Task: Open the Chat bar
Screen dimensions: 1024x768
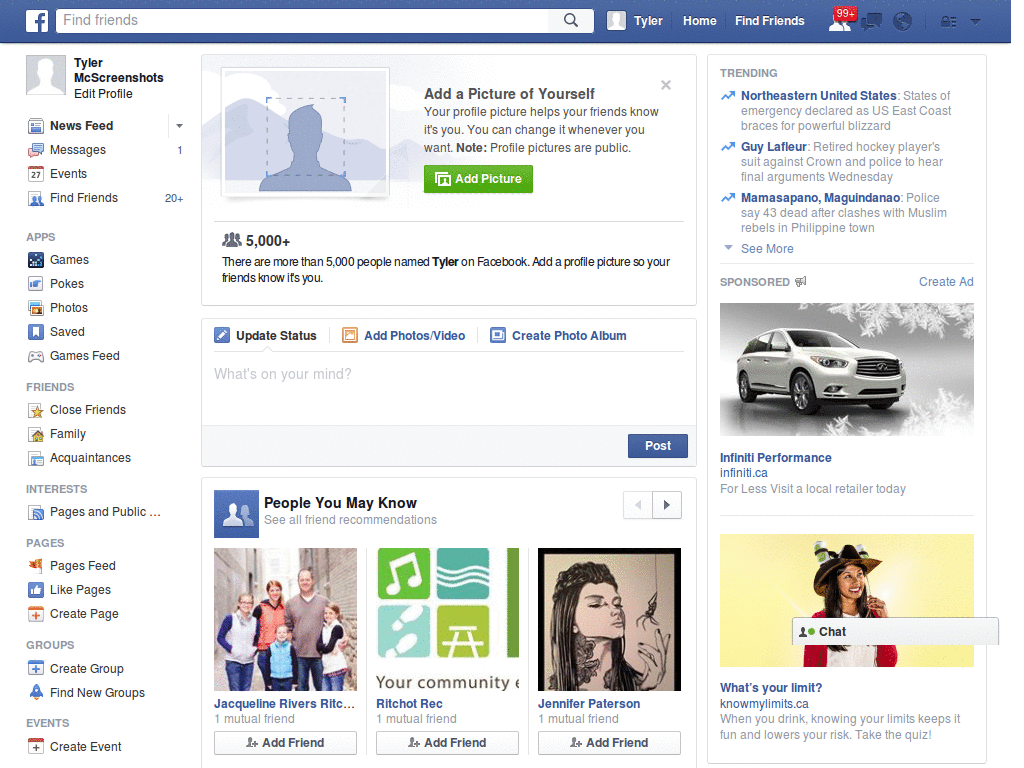Action: (x=895, y=632)
